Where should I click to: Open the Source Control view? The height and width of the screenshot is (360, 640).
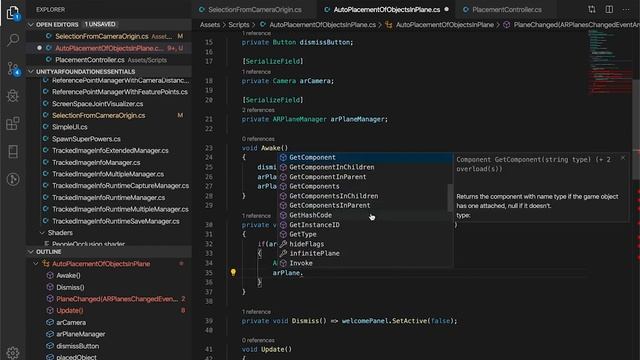point(13,68)
